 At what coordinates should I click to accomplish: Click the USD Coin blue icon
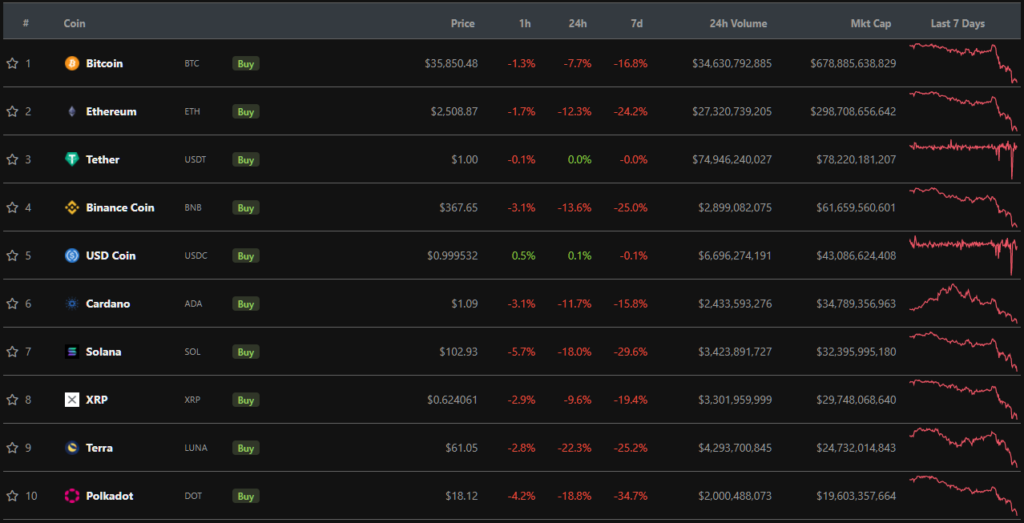pyautogui.click(x=71, y=256)
